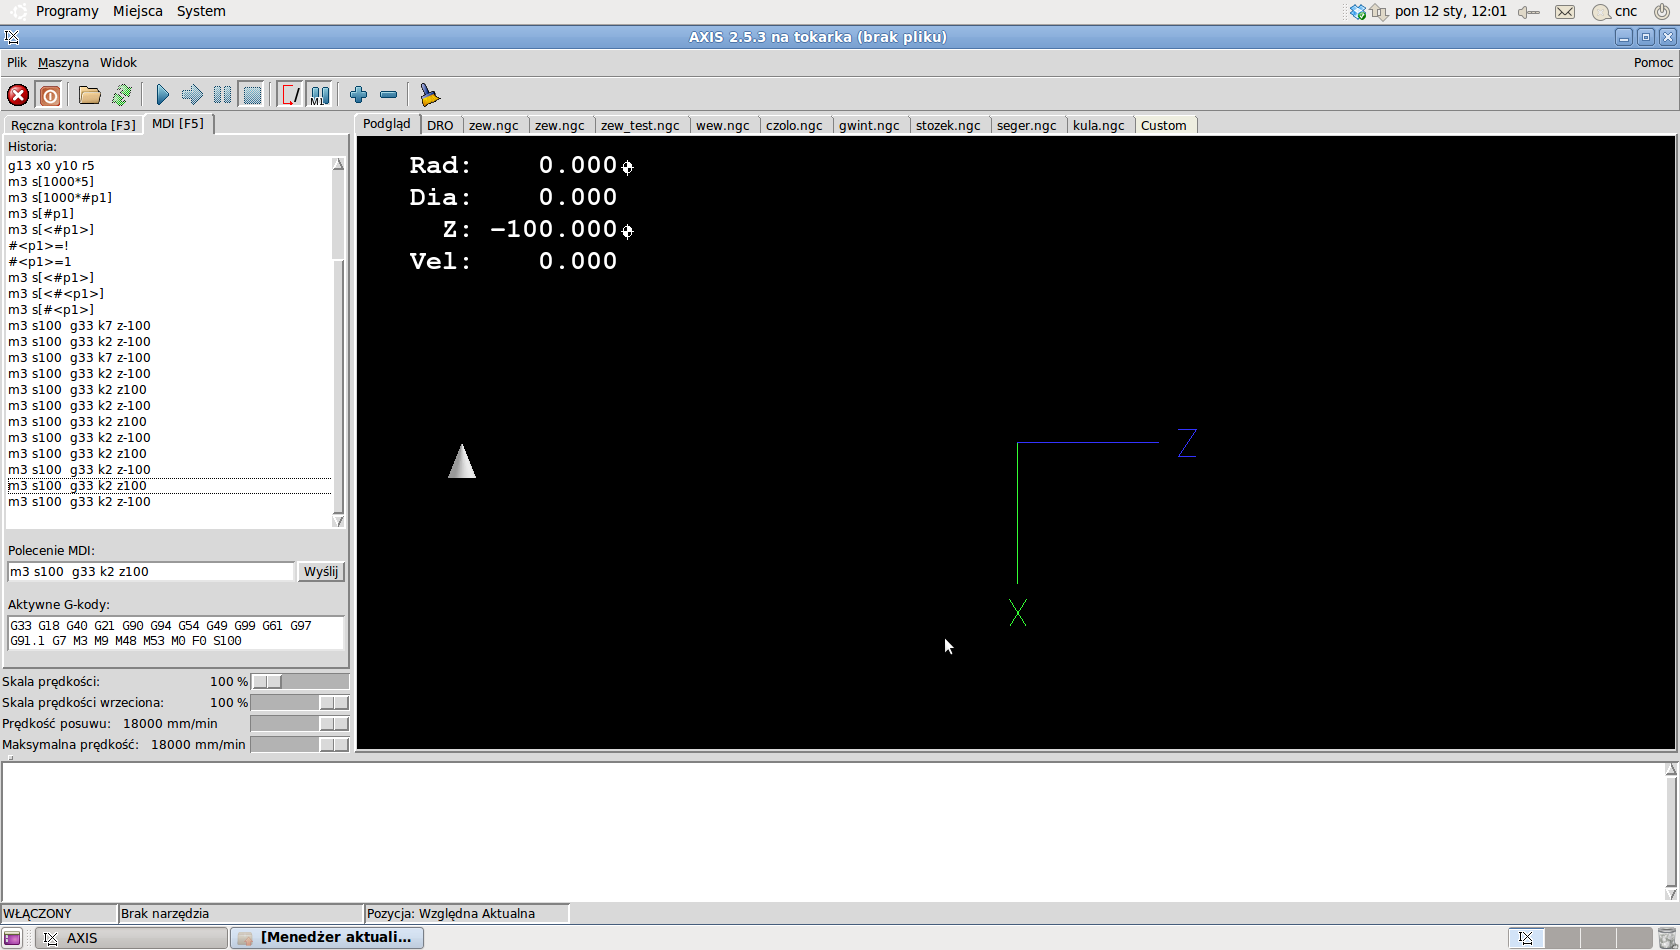Select the MDI [F5] tab
The width and height of the screenshot is (1680, 950).
[178, 123]
